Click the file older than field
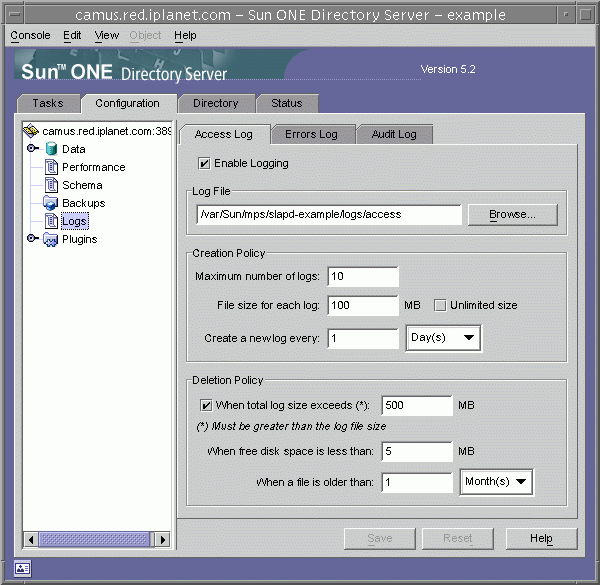This screenshot has height=585, width=600. coord(417,482)
